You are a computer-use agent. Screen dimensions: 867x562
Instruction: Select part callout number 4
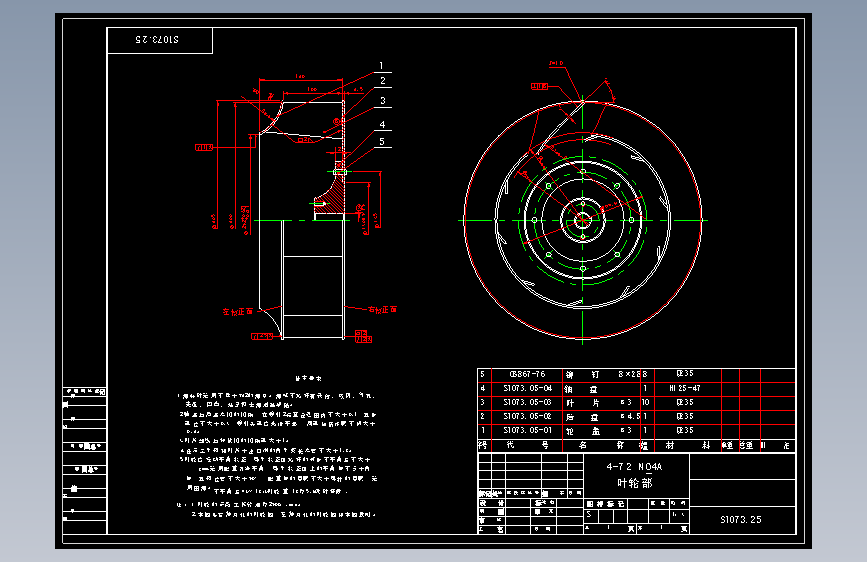382,124
